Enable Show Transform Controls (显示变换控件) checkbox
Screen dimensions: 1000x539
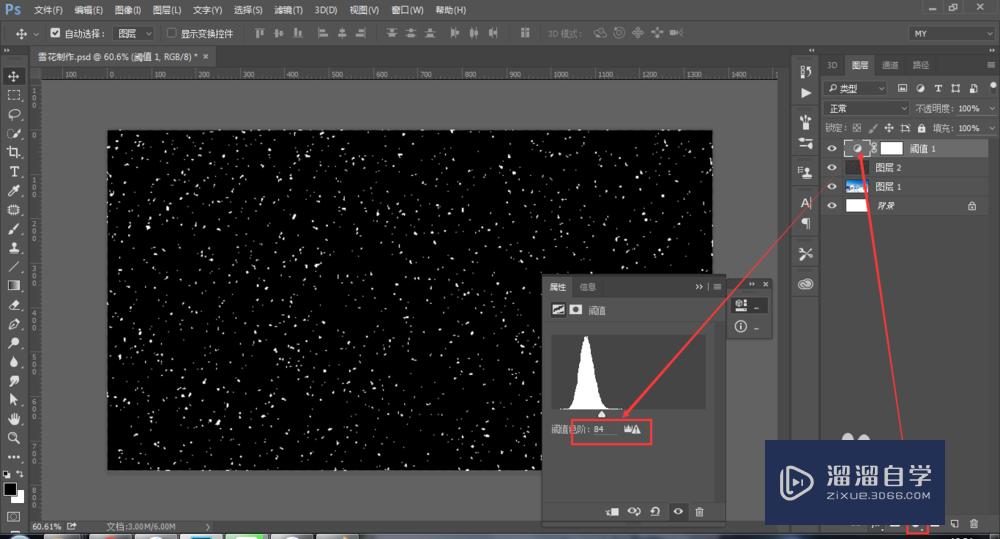[171, 33]
